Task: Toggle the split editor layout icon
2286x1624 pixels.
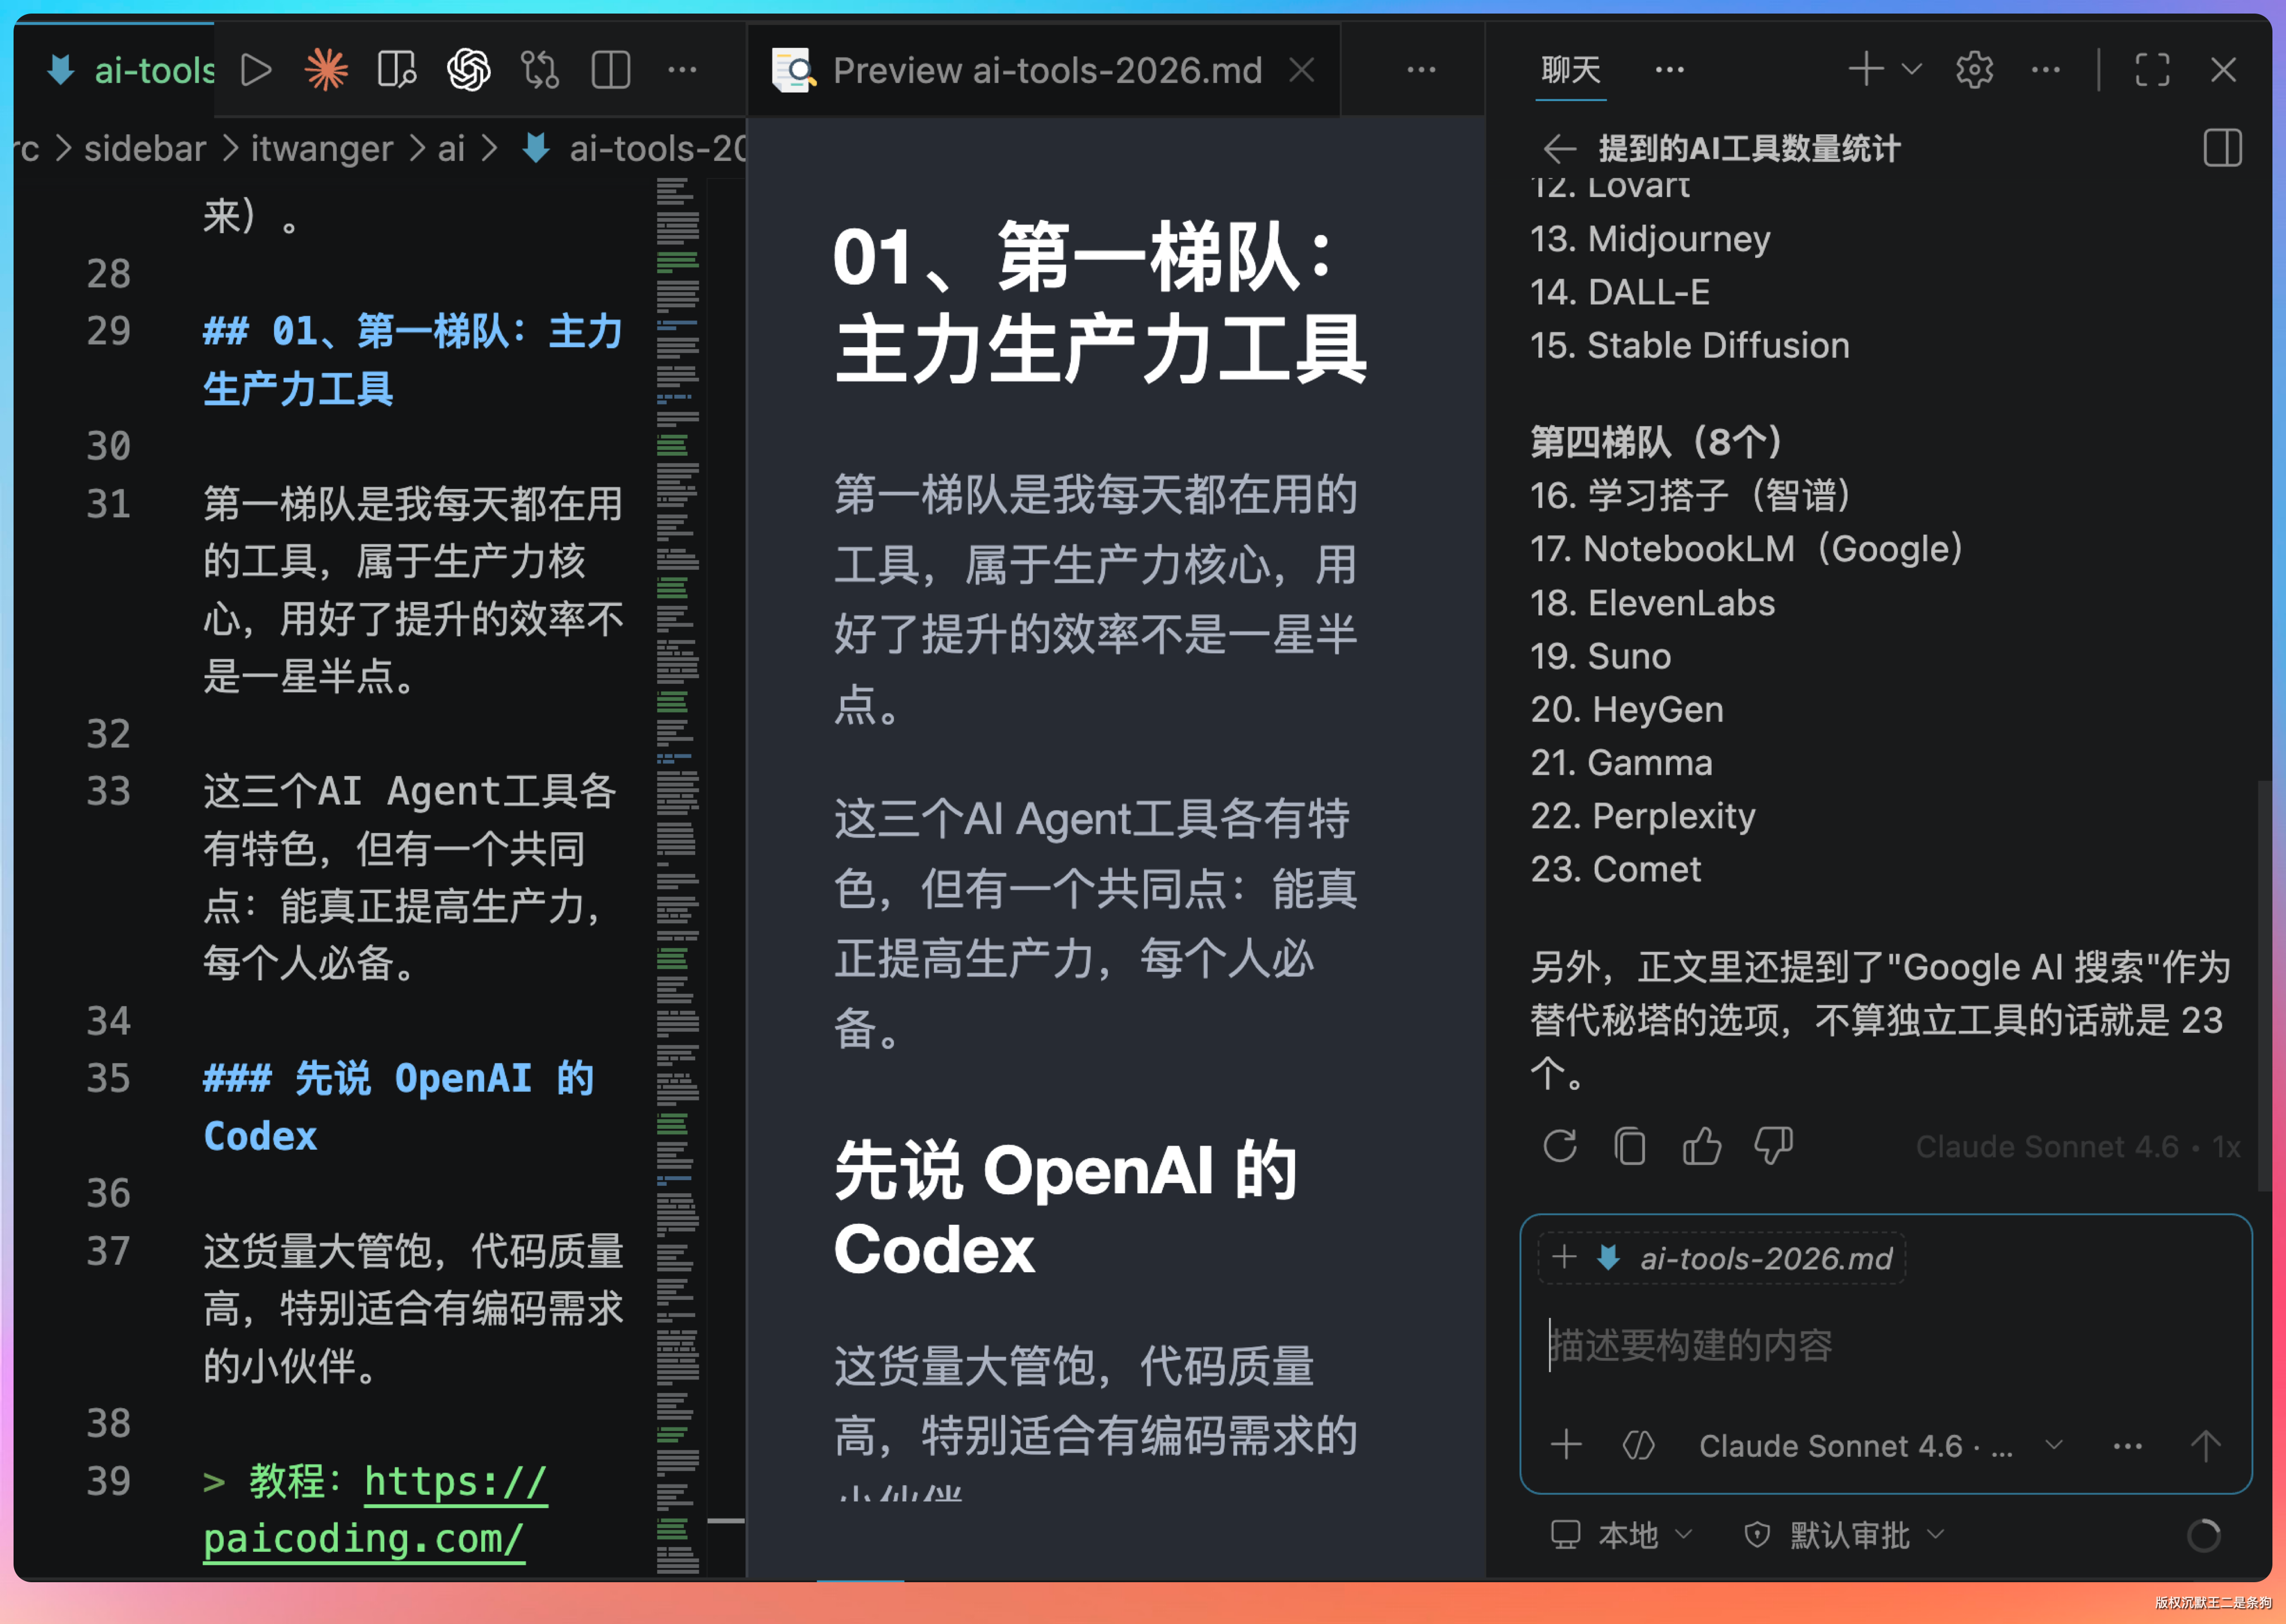Action: coord(610,70)
